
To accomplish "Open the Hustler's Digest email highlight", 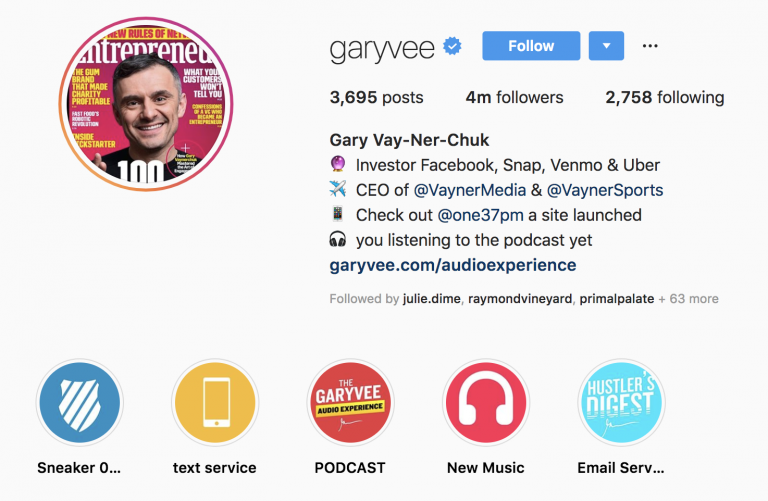I will pos(621,403).
